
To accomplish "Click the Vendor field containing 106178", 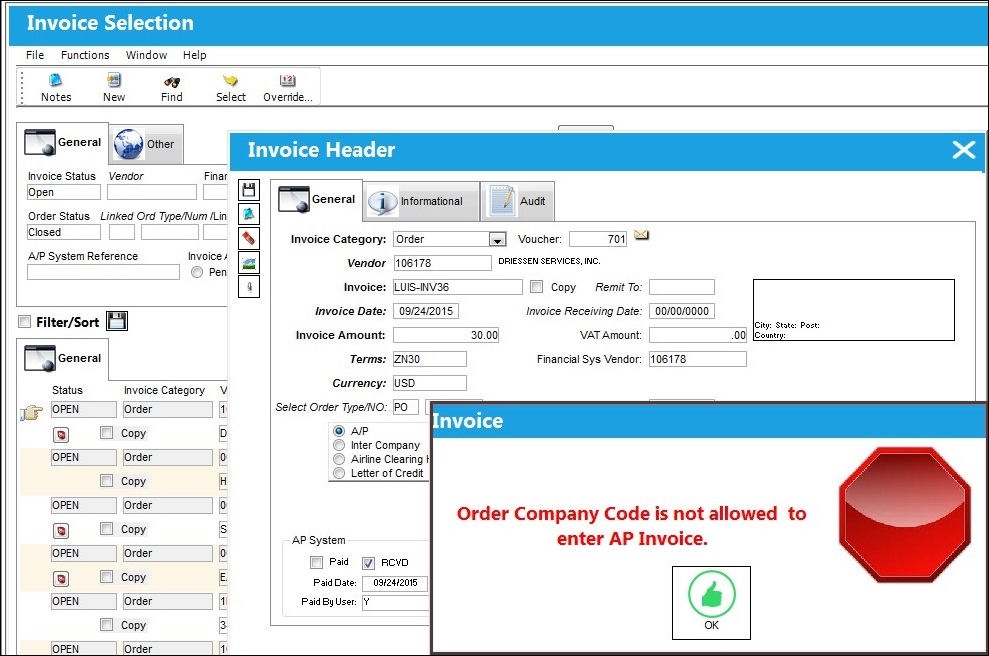I will point(442,263).
